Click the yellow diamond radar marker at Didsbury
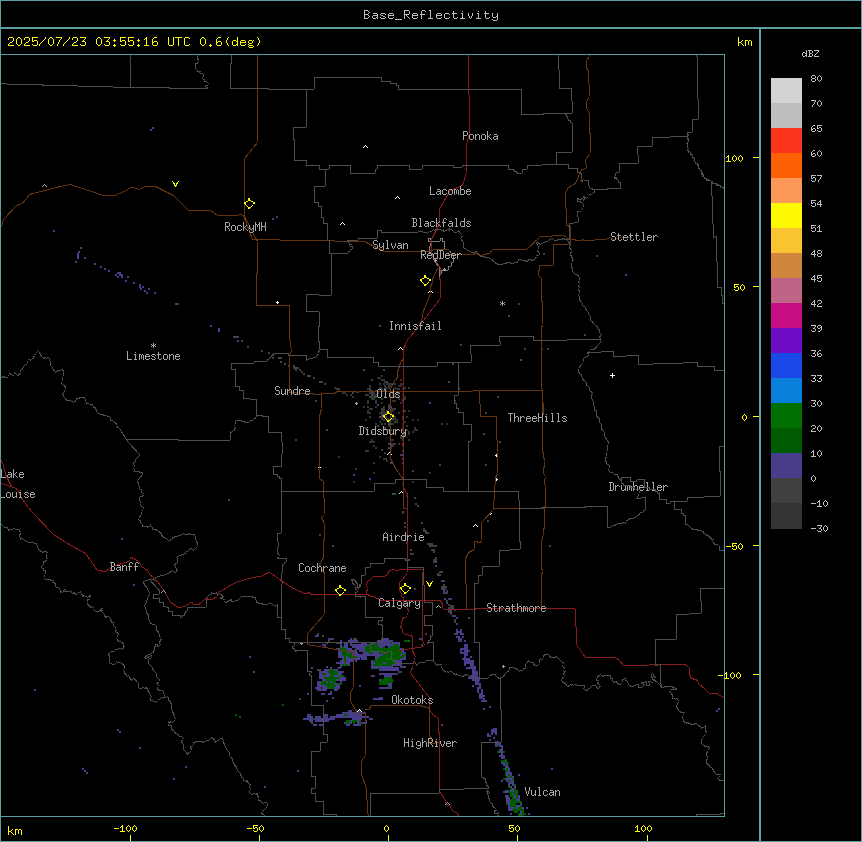Image resolution: width=862 pixels, height=842 pixels. pos(388,417)
